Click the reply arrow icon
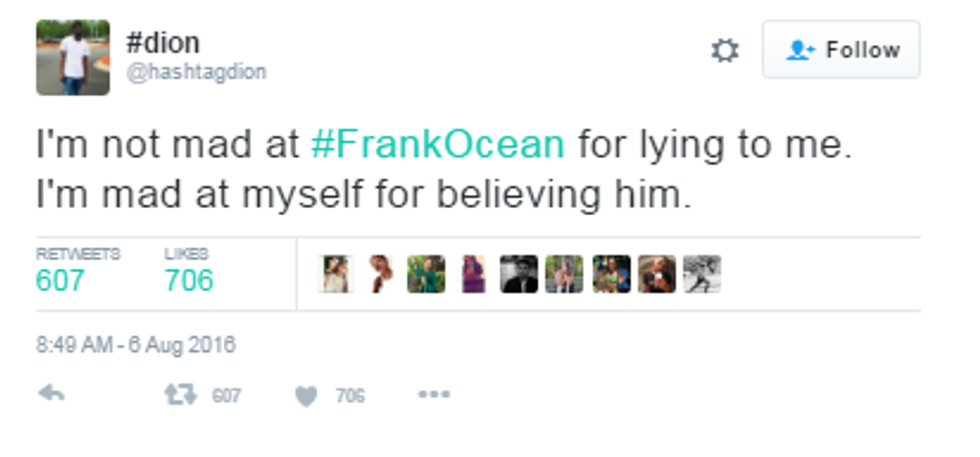980x457 pixels. tap(51, 395)
